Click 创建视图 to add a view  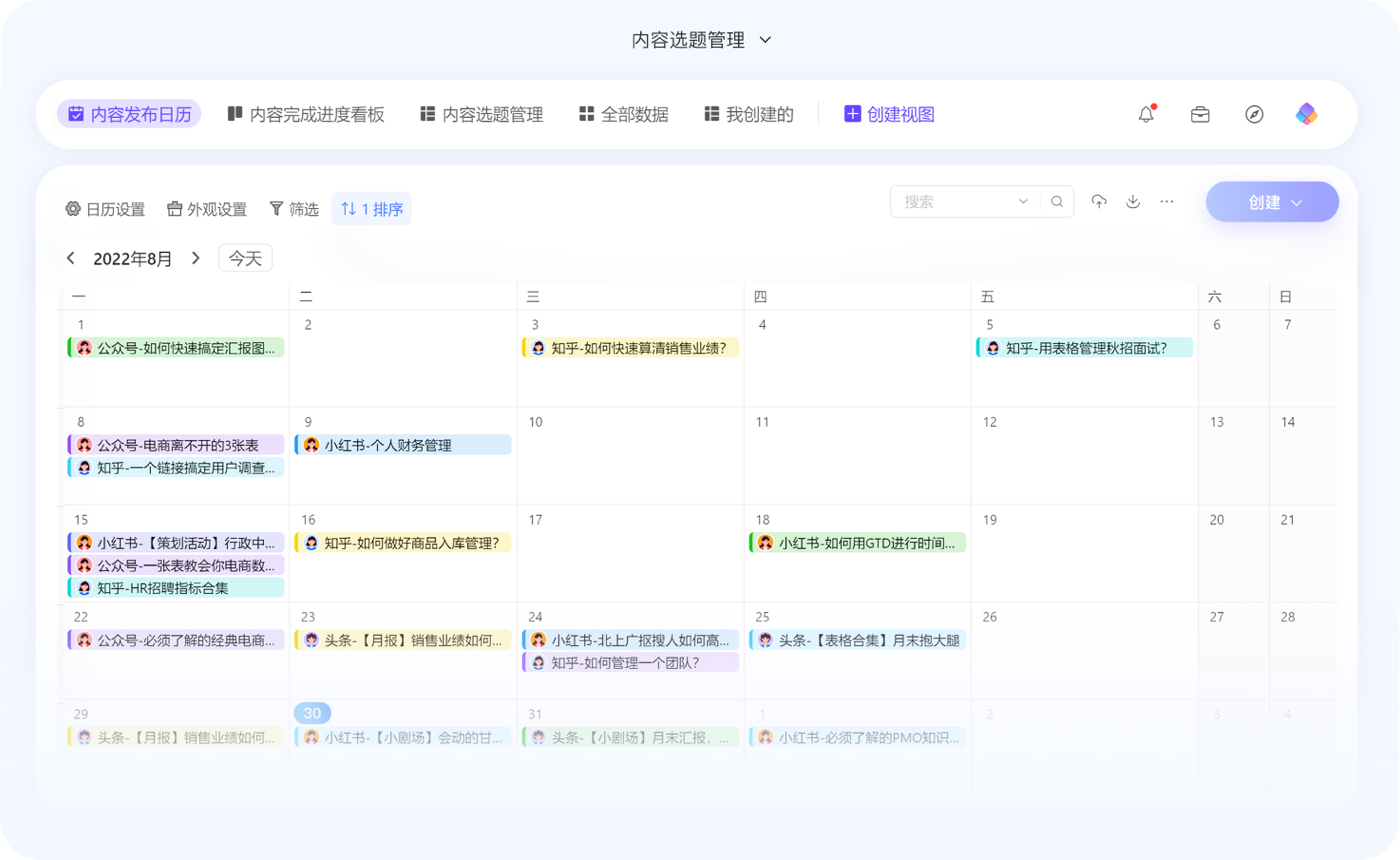click(x=889, y=114)
